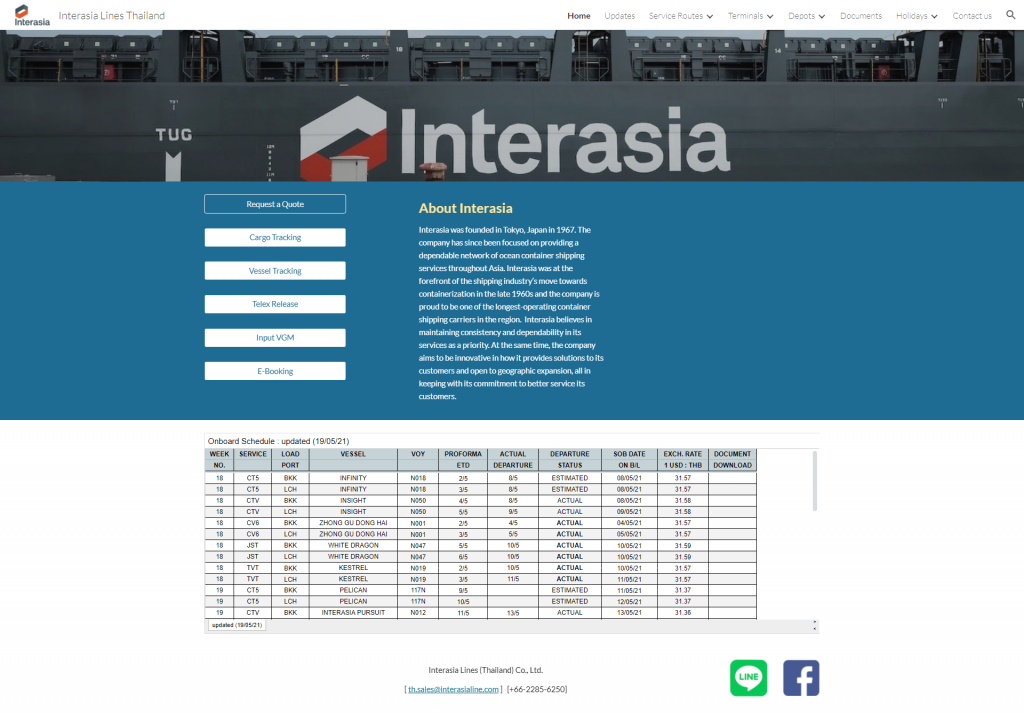This screenshot has height=713, width=1024.
Task: Click the Cargo Tracking button
Action: [x=275, y=237]
